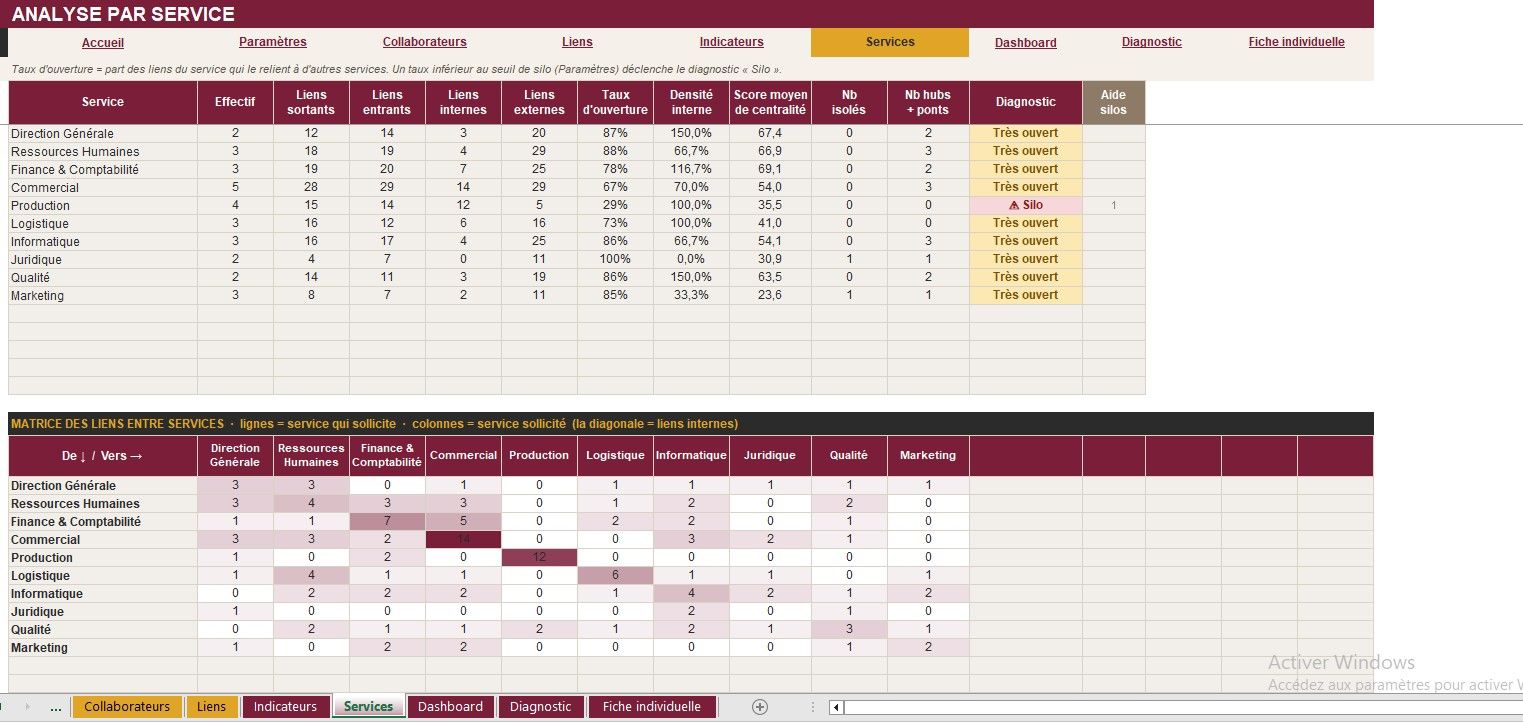This screenshot has width=1523, height=722.
Task: Click the 100% opening rate cell for Juridique
Action: pos(615,259)
